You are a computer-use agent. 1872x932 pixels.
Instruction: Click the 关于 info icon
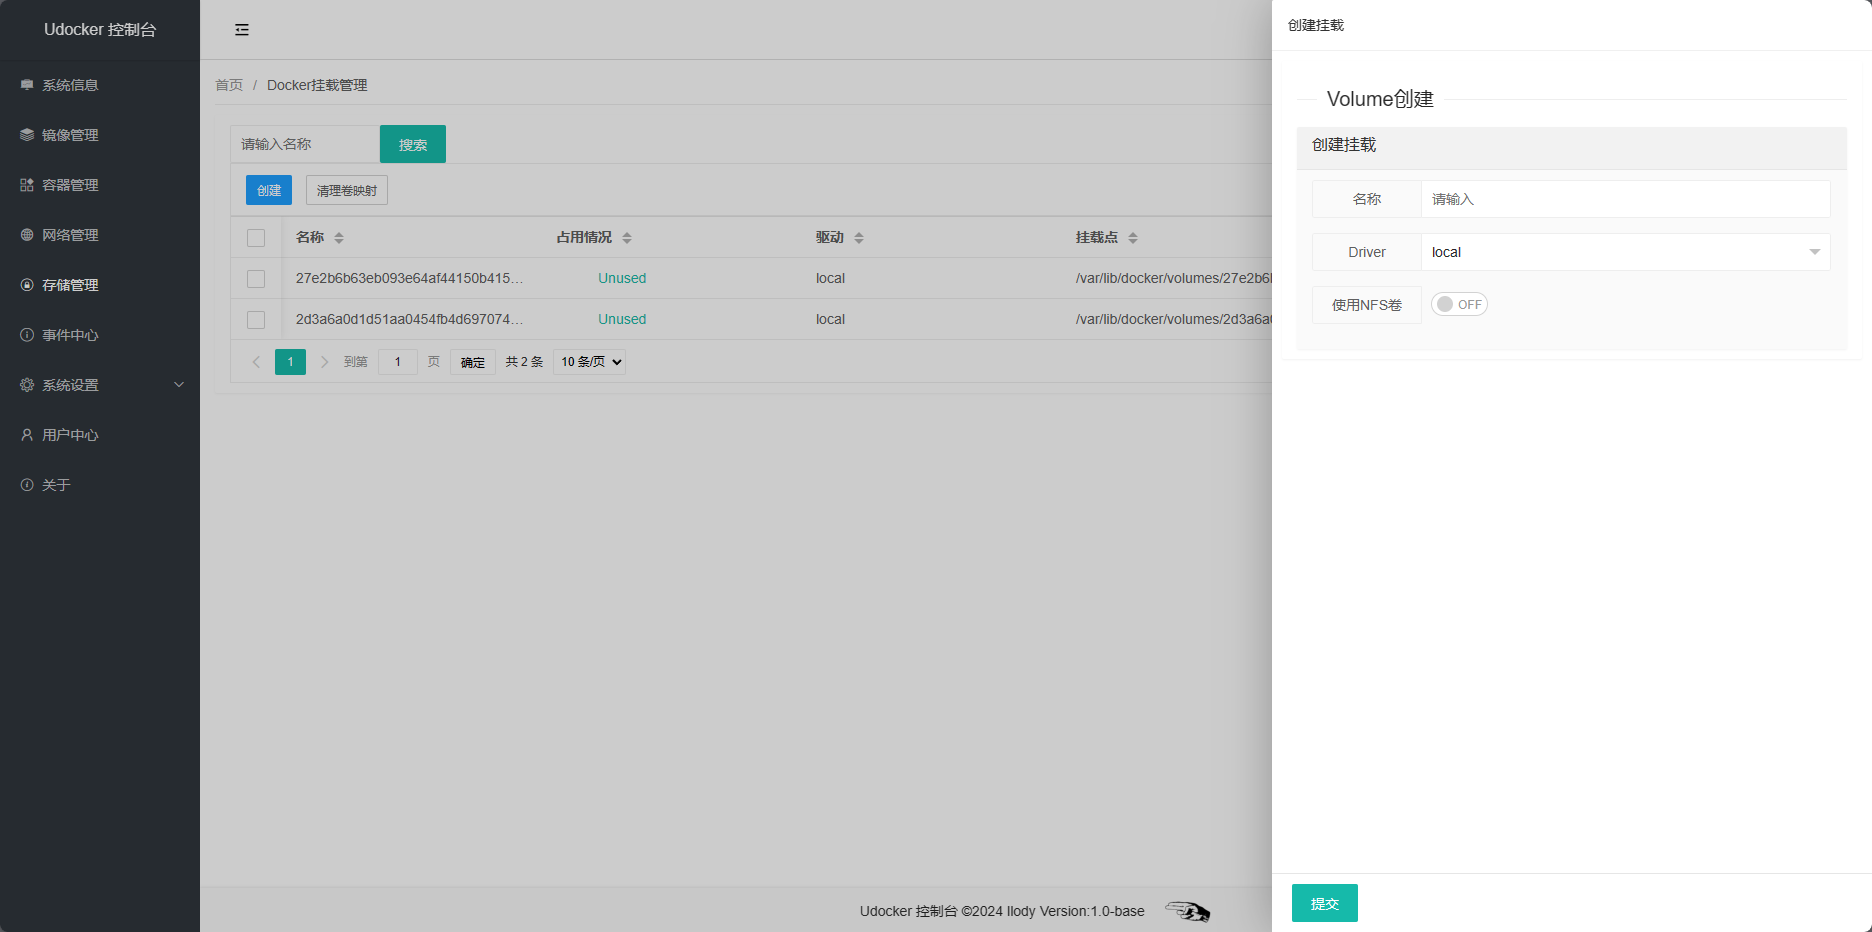[x=27, y=485]
